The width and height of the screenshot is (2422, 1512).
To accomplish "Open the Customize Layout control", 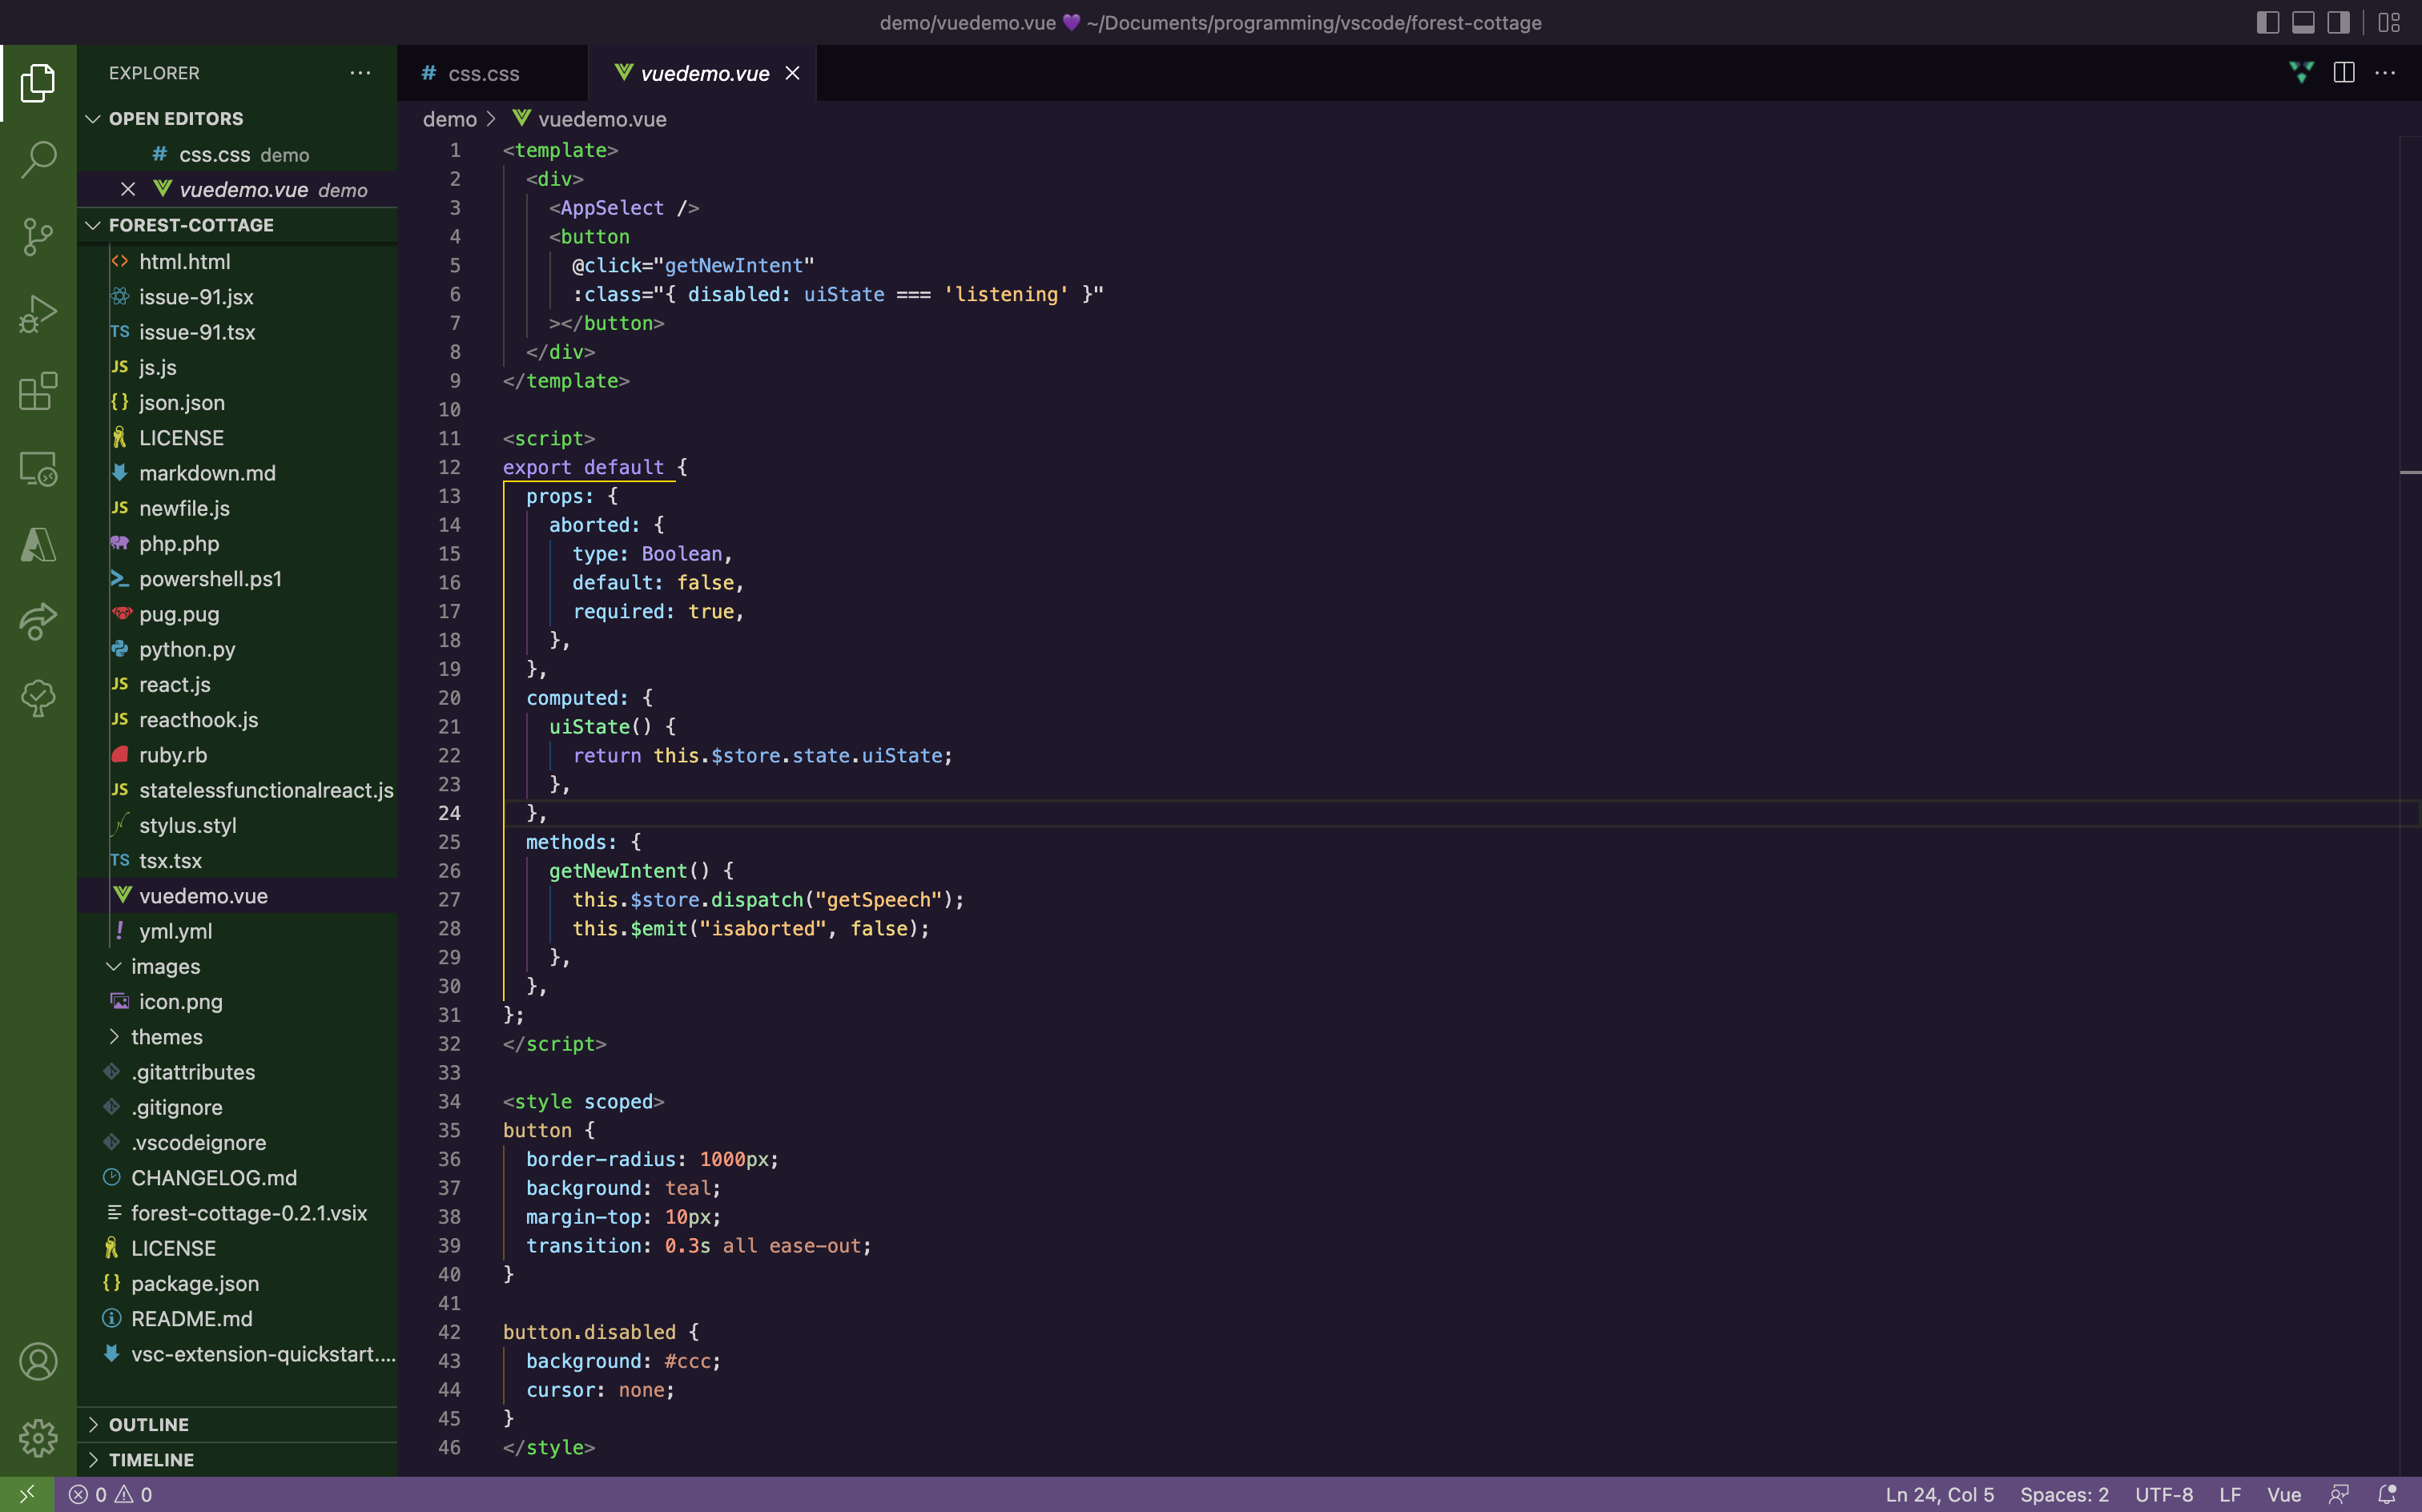I will click(2389, 22).
